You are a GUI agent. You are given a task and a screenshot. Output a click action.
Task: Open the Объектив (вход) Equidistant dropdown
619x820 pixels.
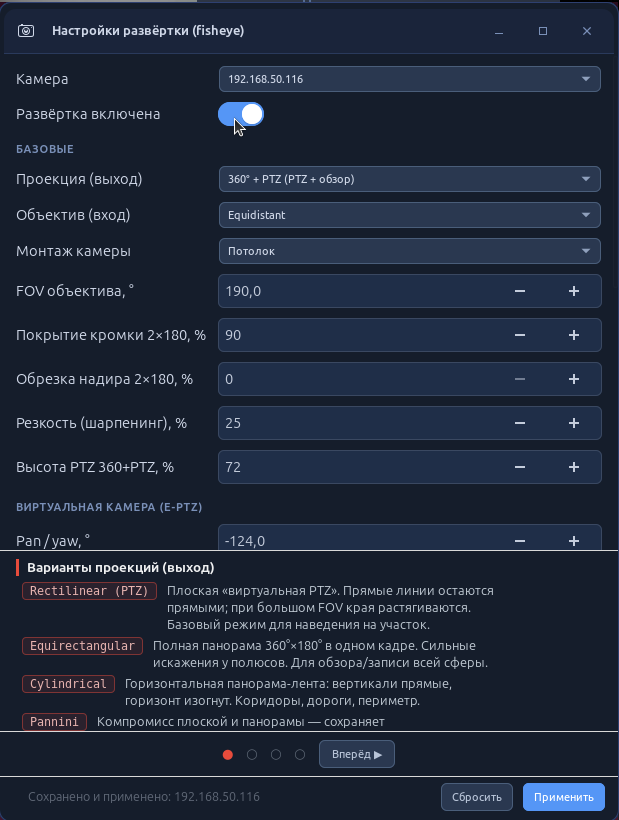(409, 215)
